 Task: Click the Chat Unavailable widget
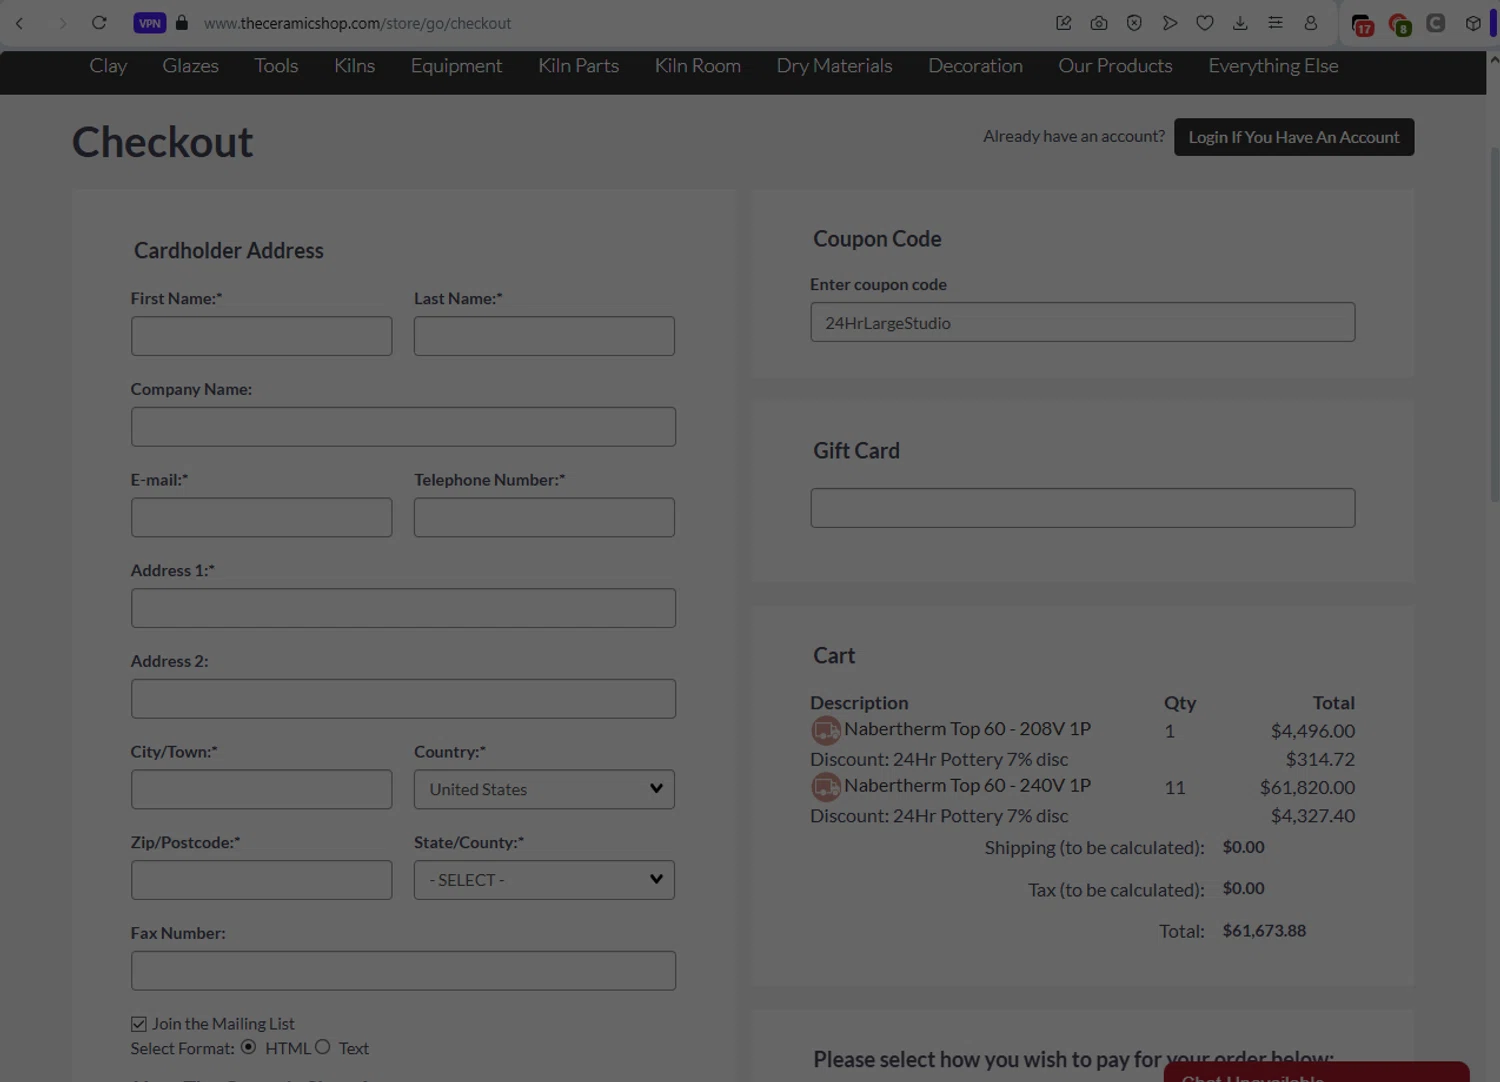[1316, 1072]
